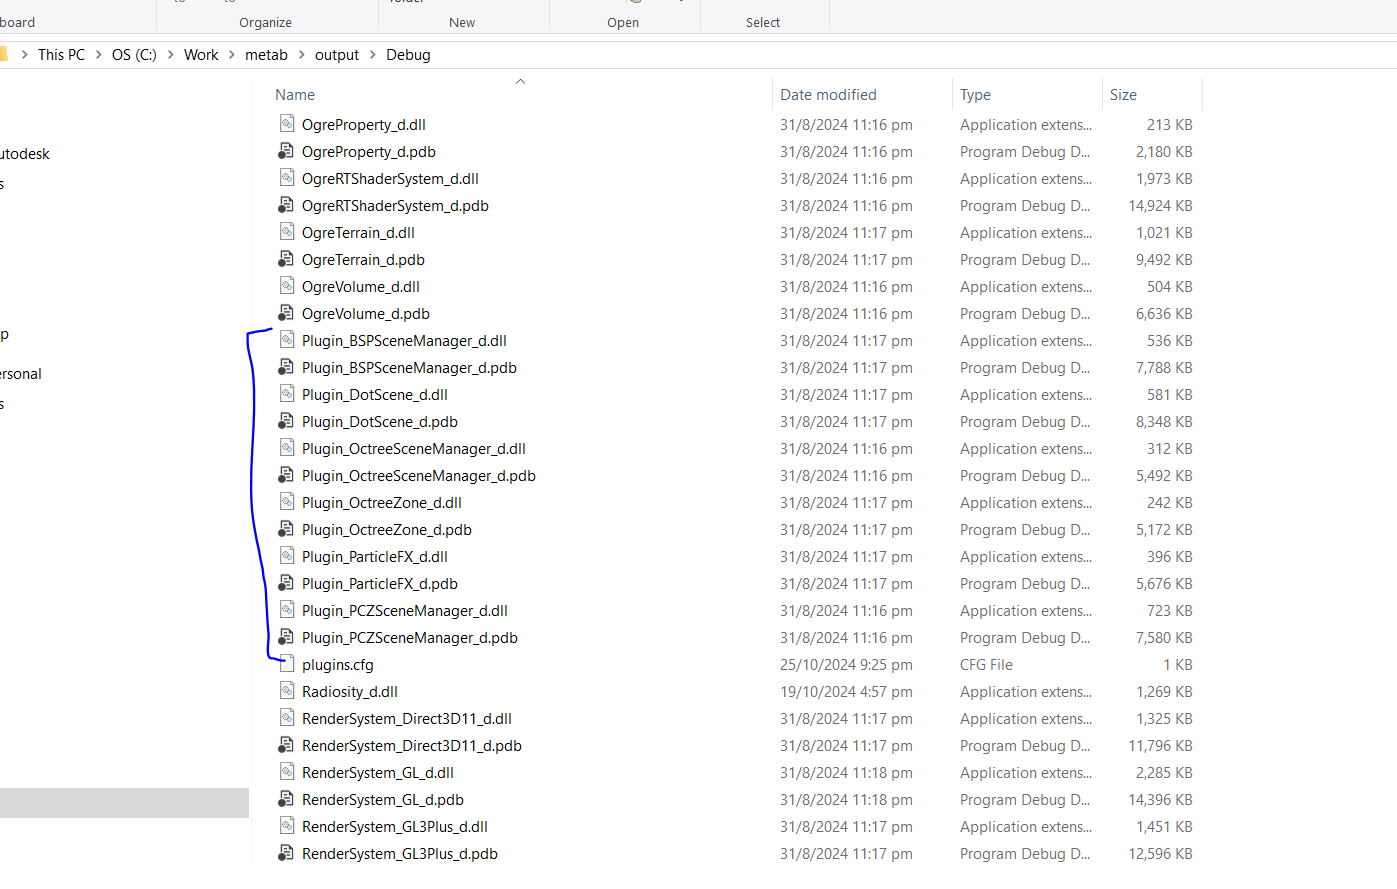Click the 14,924 KB size cell
The image size is (1397, 889).
[1160, 206]
